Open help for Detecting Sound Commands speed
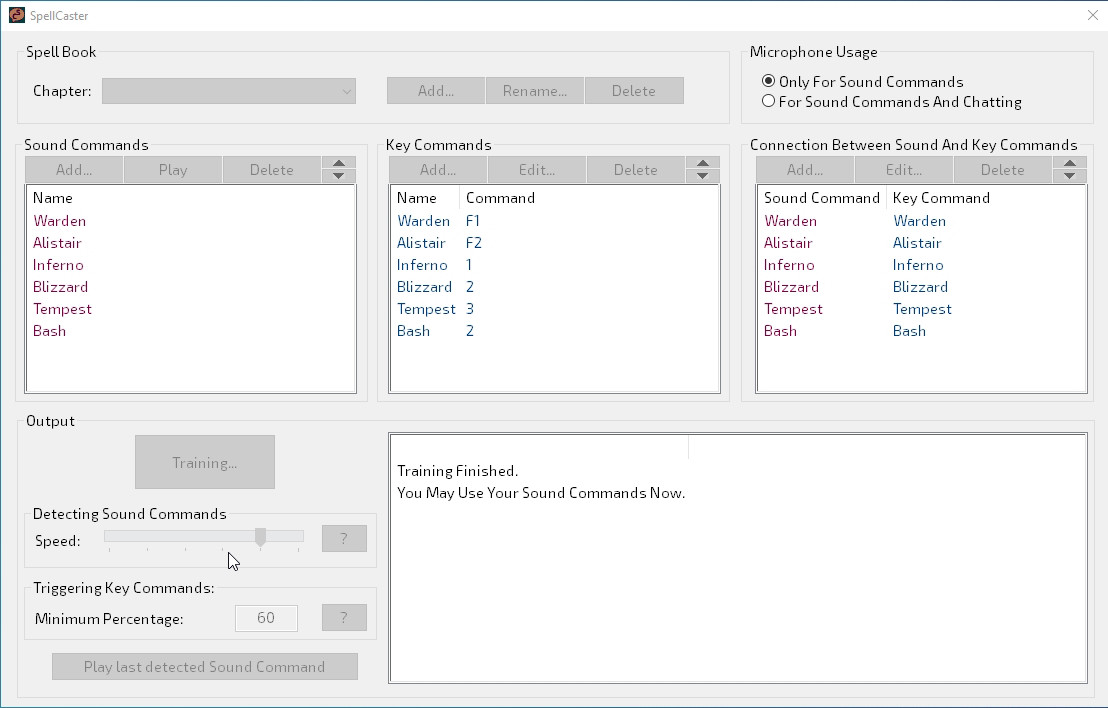The height and width of the screenshot is (708, 1108). [344, 539]
